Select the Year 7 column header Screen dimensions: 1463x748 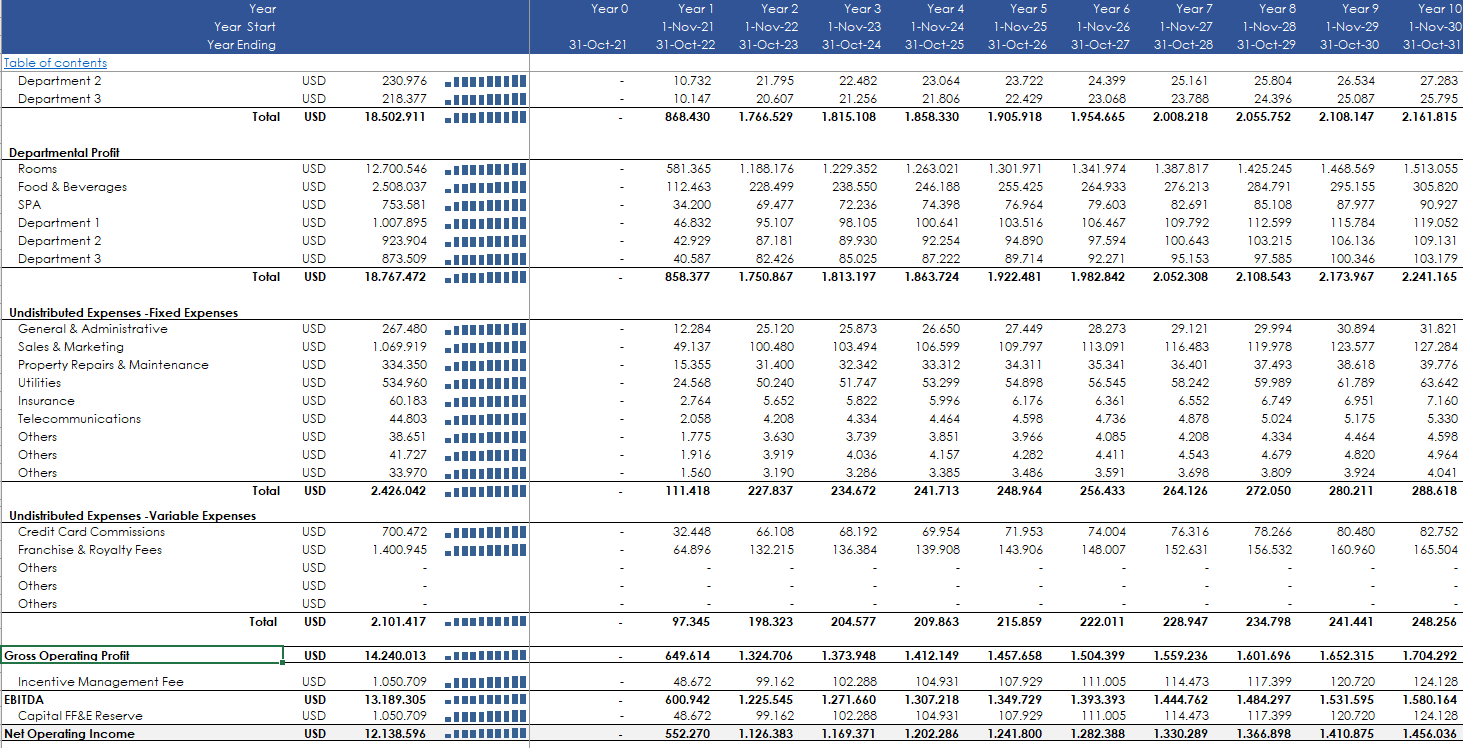click(1195, 9)
